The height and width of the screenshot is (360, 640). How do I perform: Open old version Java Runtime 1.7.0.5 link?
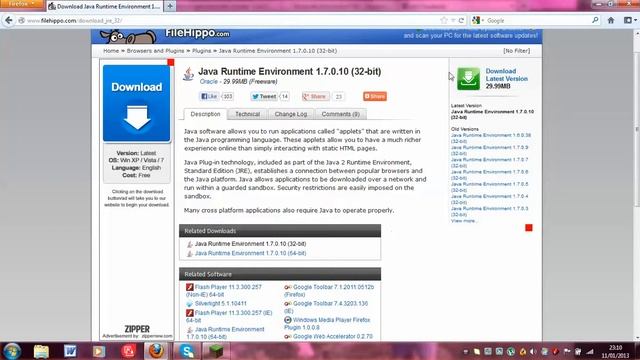(489, 187)
